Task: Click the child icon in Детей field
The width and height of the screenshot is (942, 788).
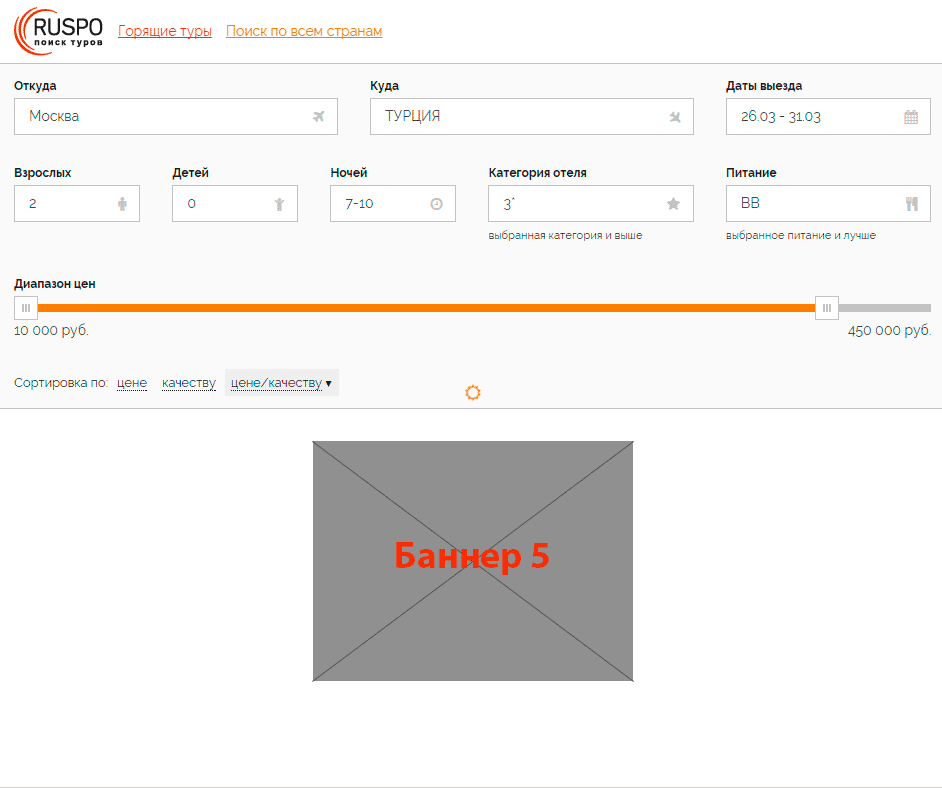Action: click(279, 204)
